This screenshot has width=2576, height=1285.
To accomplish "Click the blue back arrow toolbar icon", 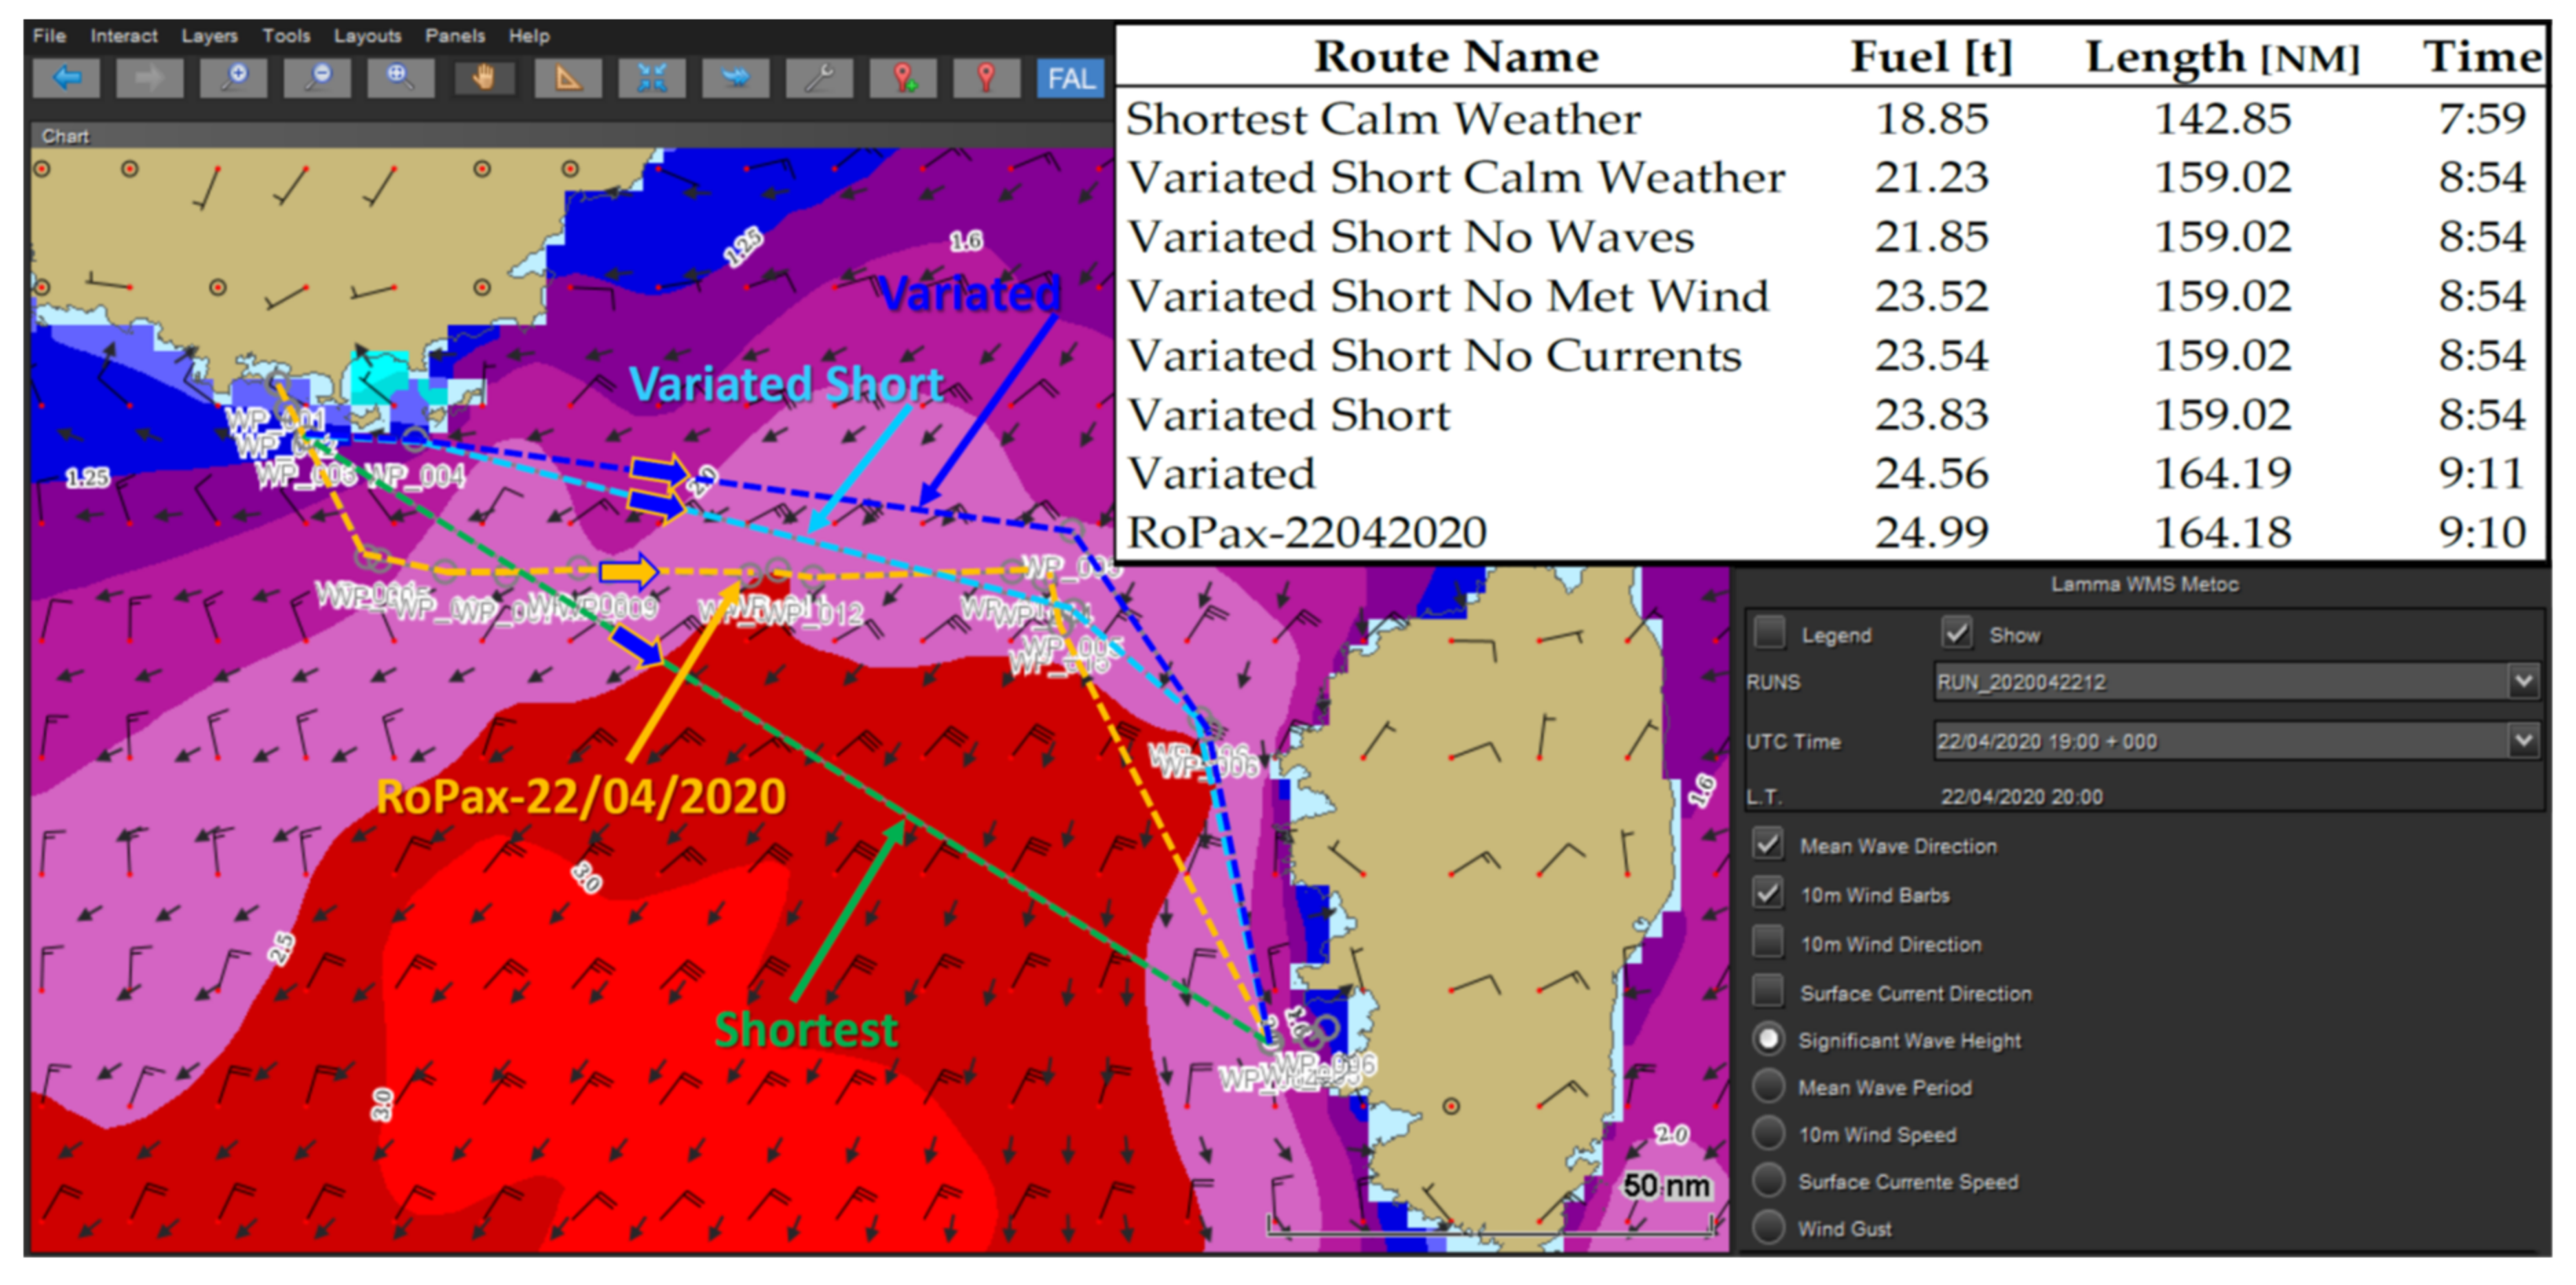I will [66, 78].
